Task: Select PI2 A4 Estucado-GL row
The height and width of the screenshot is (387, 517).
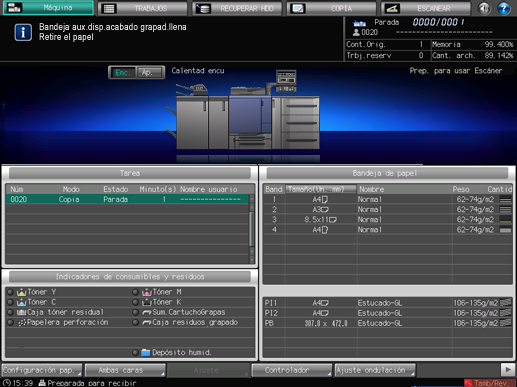Action: click(x=388, y=313)
